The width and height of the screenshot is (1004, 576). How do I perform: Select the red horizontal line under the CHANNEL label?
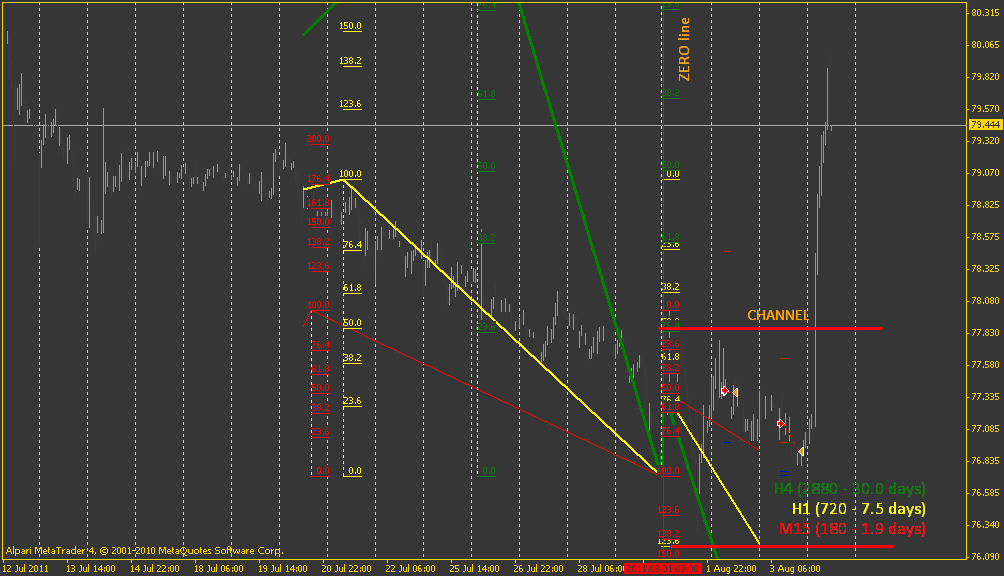tap(771, 328)
